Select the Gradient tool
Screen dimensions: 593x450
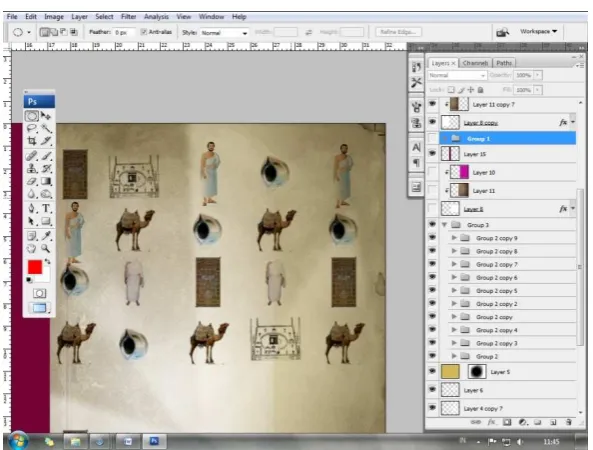(x=46, y=182)
